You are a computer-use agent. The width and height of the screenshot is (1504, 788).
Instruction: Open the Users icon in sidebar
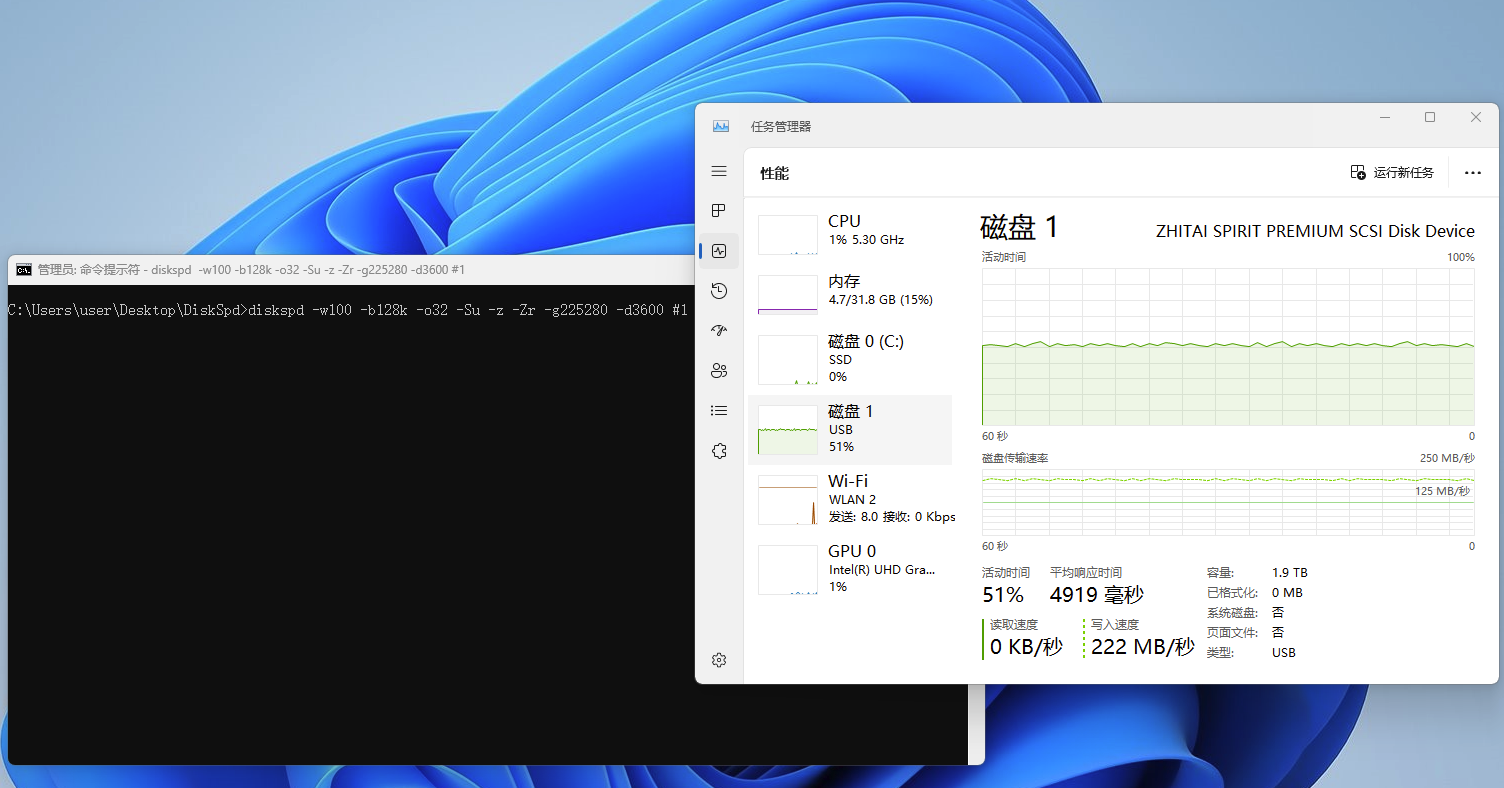pos(719,371)
